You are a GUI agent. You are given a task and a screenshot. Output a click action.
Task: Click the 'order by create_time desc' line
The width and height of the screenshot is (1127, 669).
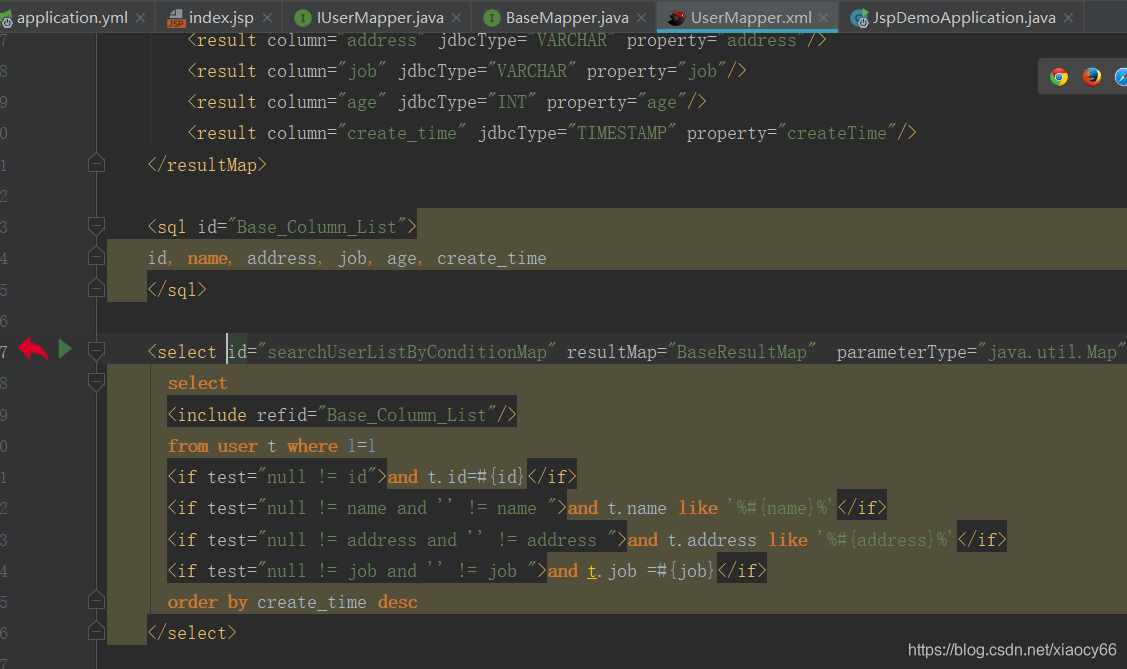(293, 602)
